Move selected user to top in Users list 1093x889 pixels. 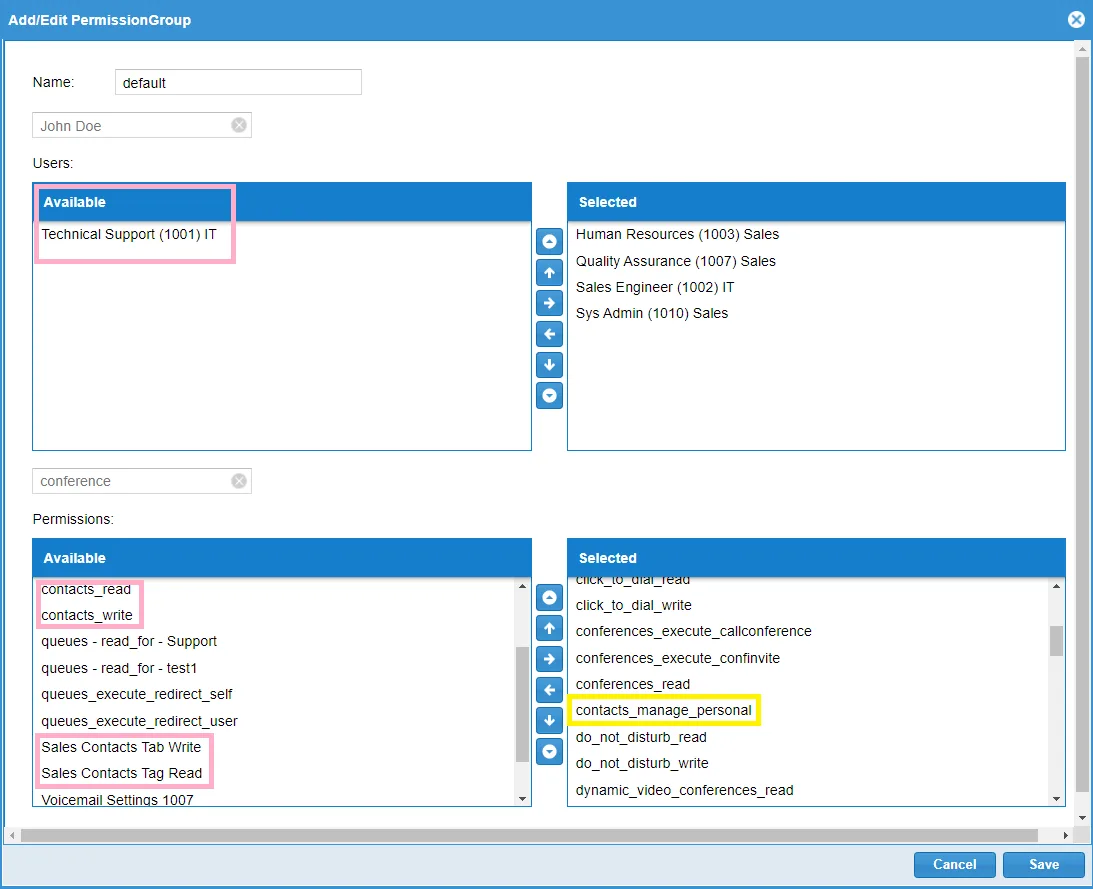coord(549,242)
